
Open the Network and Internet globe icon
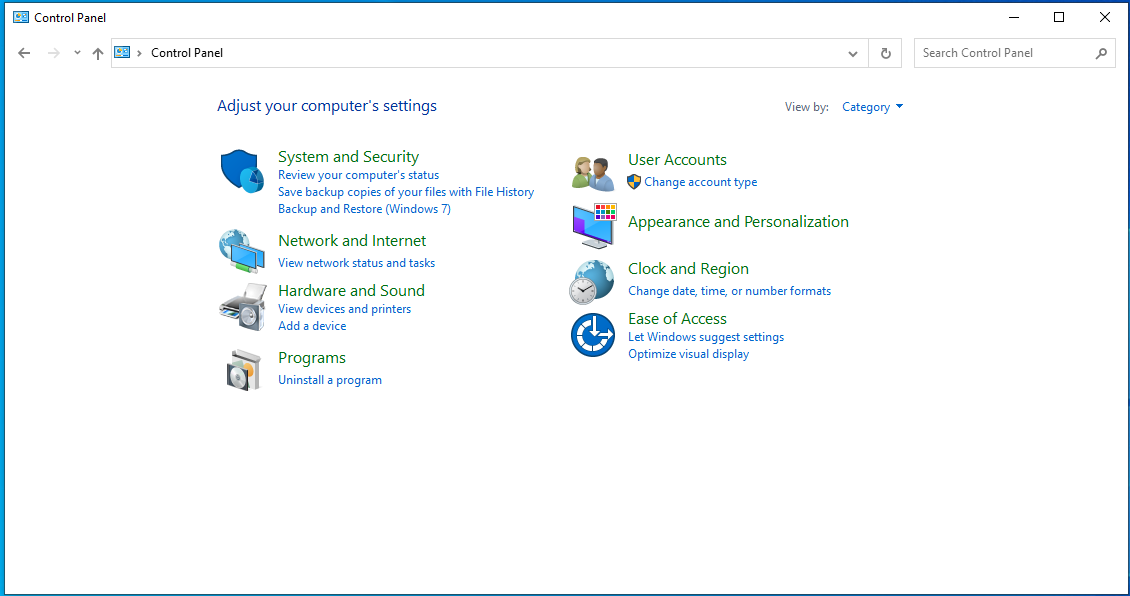241,252
